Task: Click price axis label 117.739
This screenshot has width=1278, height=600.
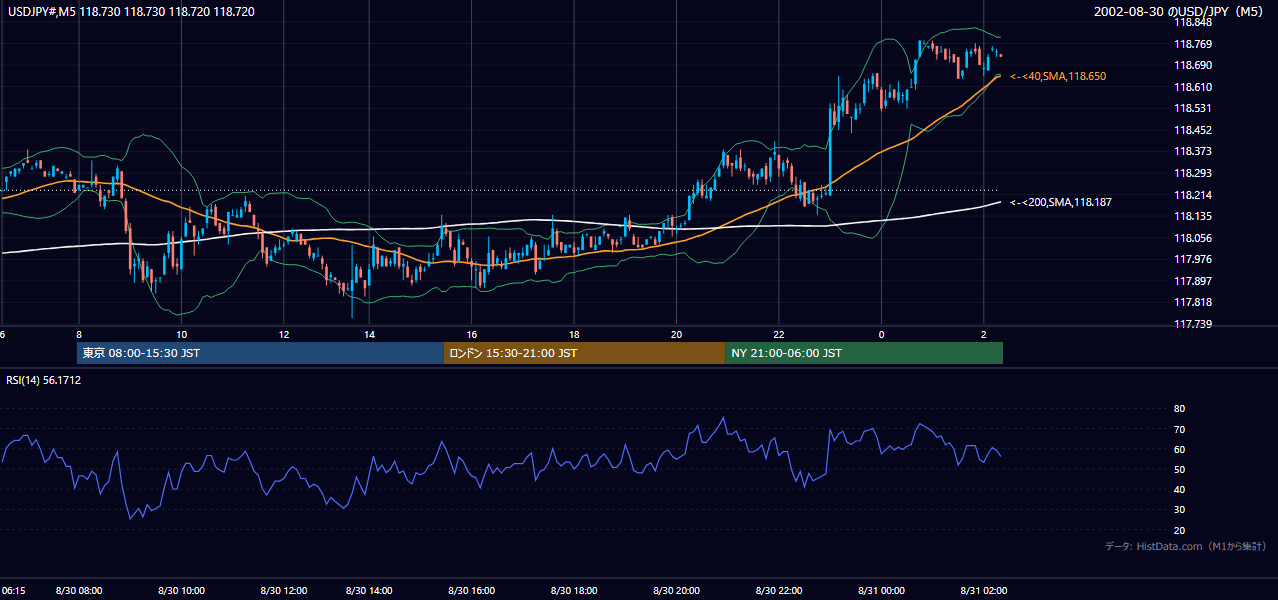Action: click(1193, 324)
